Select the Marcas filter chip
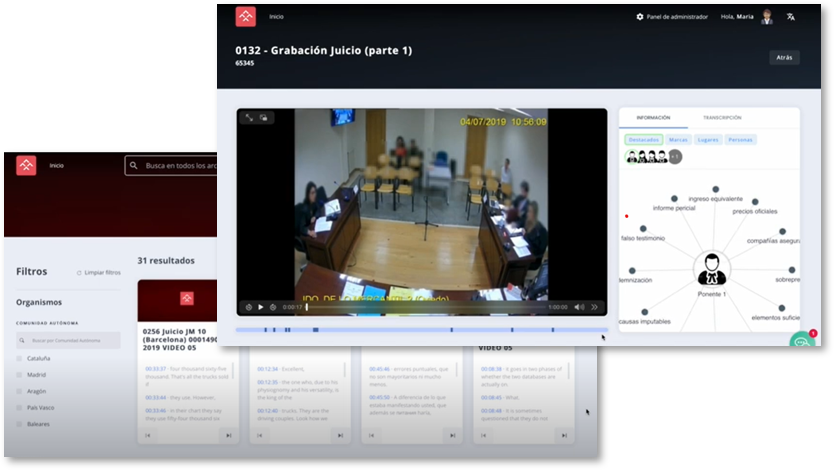This screenshot has height=470, width=834. tap(678, 140)
